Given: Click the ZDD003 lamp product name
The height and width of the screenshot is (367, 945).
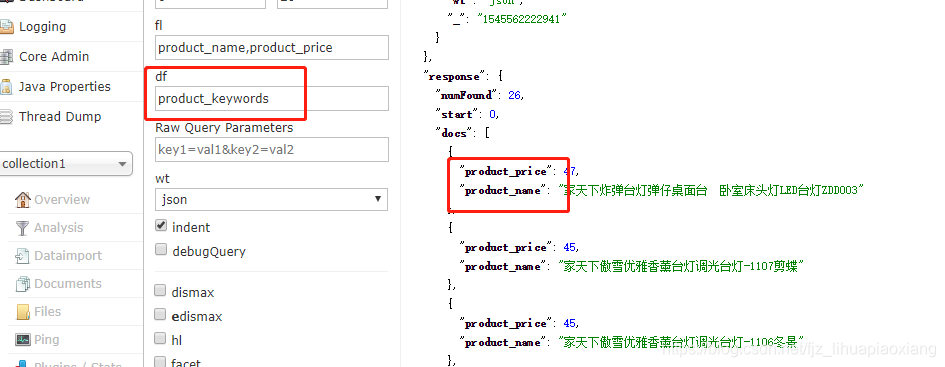Looking at the screenshot, I should pyautogui.click(x=712, y=190).
